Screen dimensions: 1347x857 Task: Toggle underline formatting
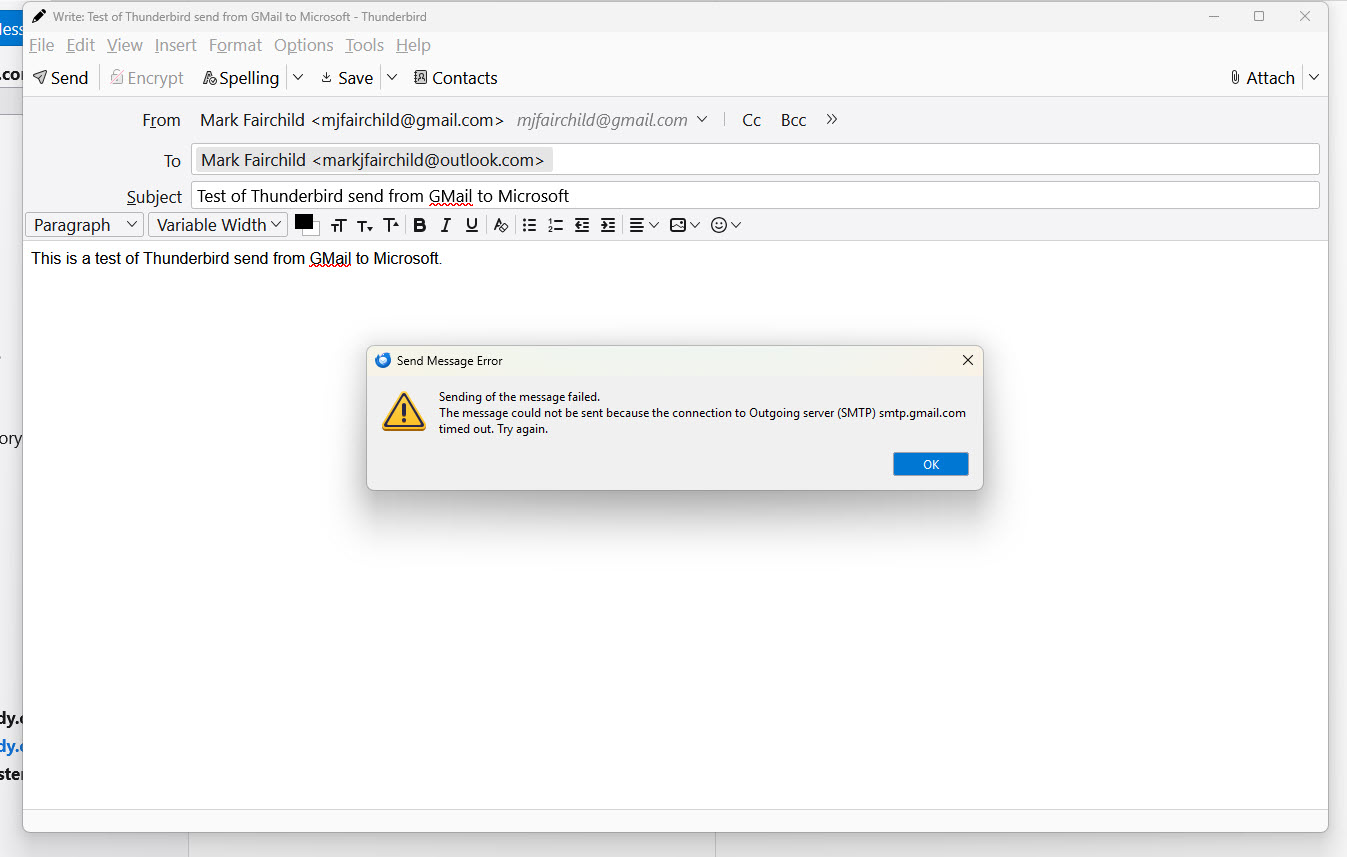(472, 225)
